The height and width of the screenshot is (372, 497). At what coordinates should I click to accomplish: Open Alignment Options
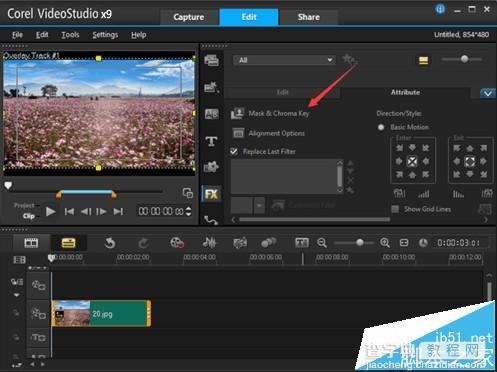click(277, 133)
